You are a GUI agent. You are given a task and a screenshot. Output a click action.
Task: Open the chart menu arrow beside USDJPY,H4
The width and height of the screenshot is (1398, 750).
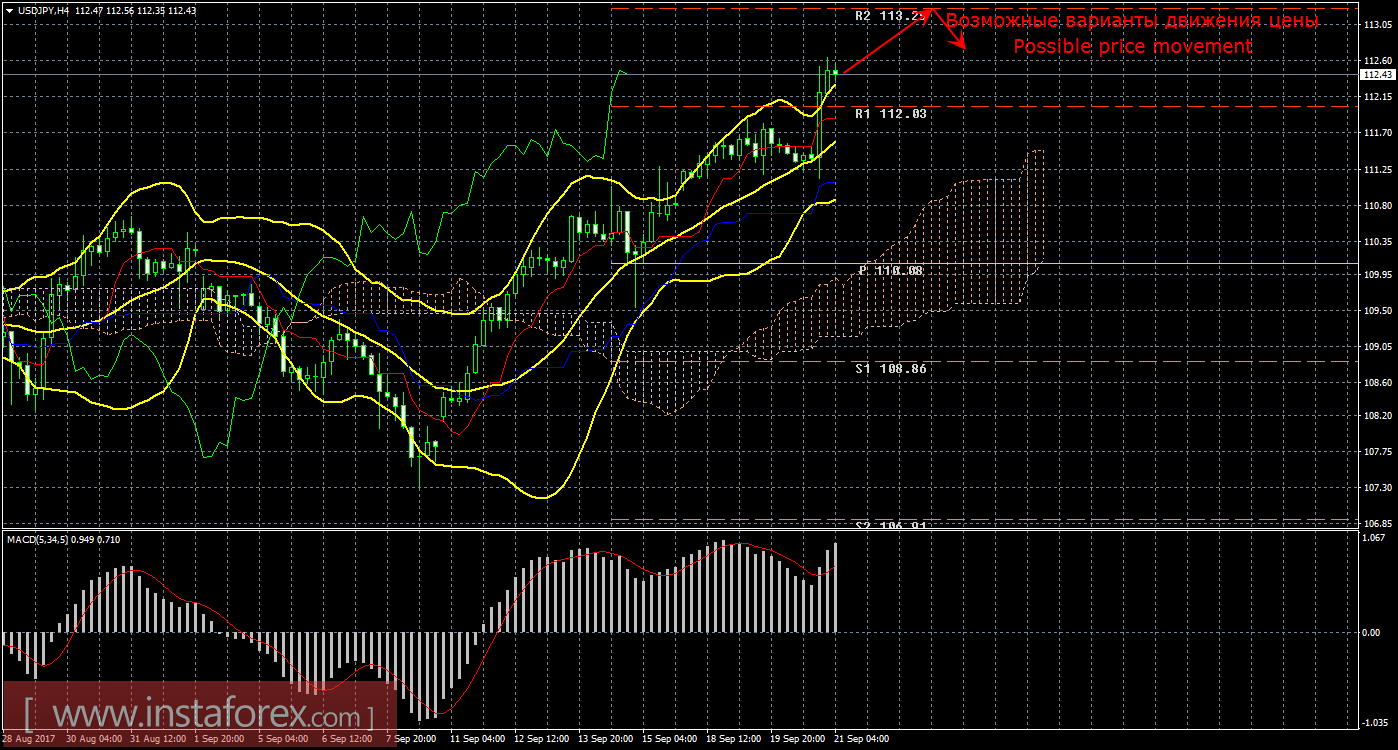tap(8, 9)
